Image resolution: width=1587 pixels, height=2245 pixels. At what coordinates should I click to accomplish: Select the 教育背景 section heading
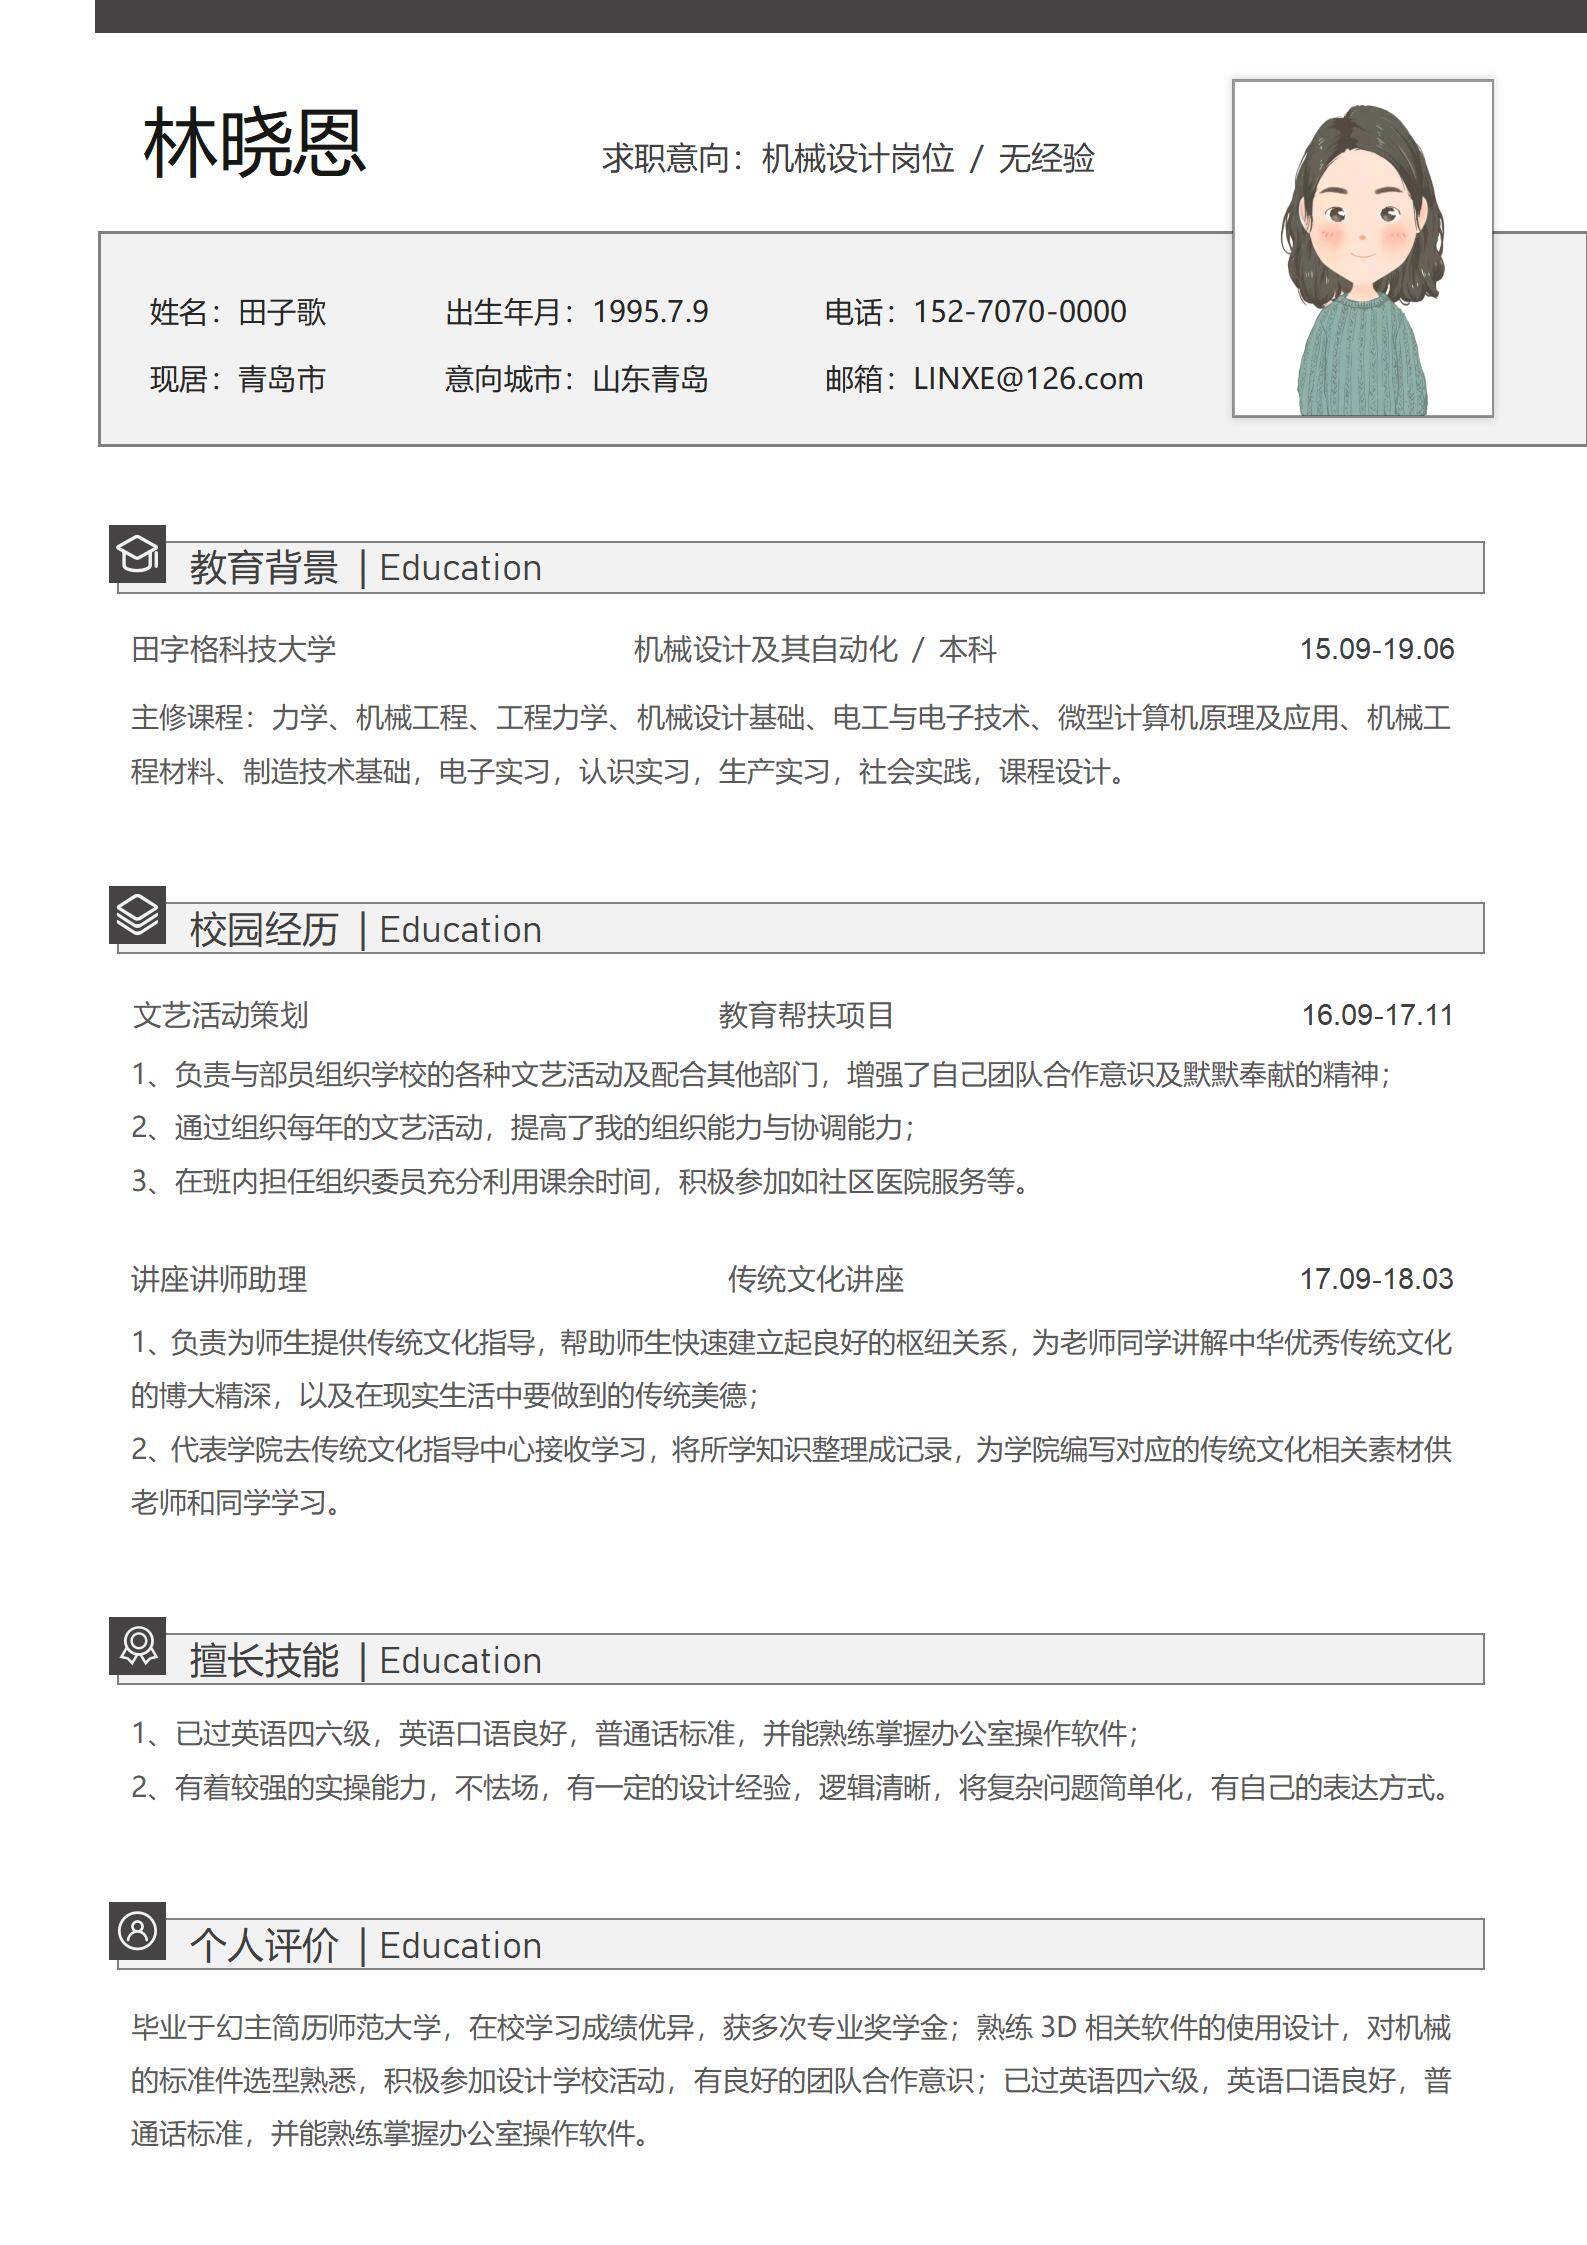point(264,568)
